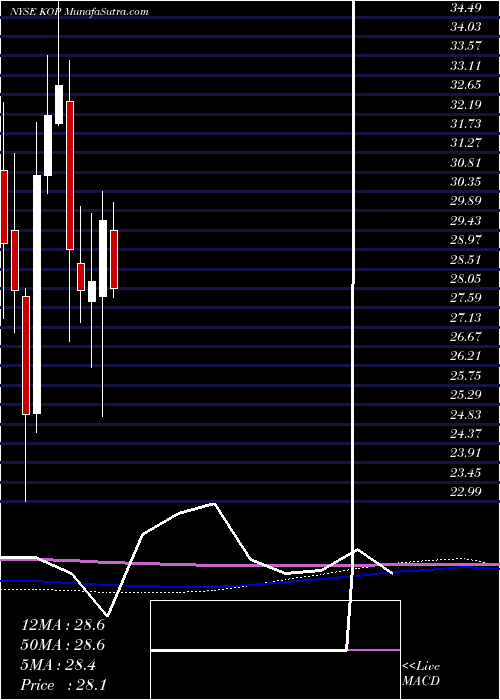Viewport: 500px width, 700px height.
Task: Click the 28.05 price axis label
Action: coord(466,279)
